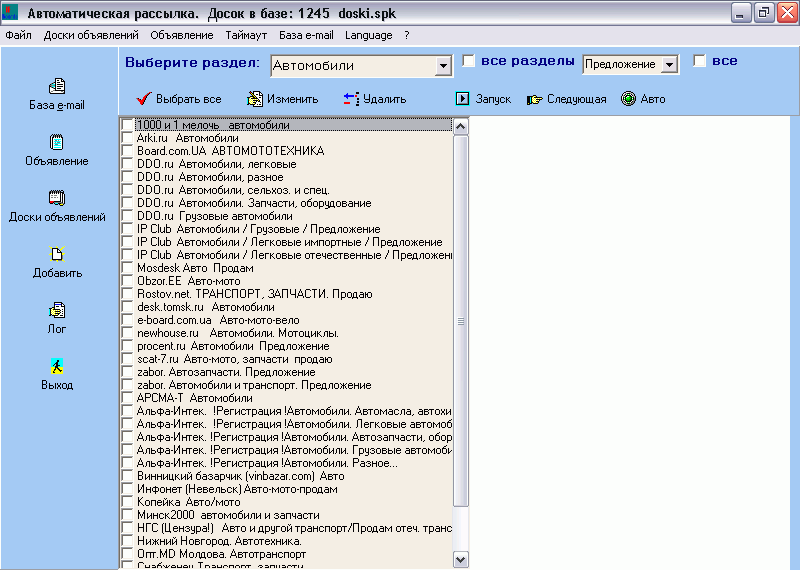Open the Объявление menu

[x=182, y=35]
